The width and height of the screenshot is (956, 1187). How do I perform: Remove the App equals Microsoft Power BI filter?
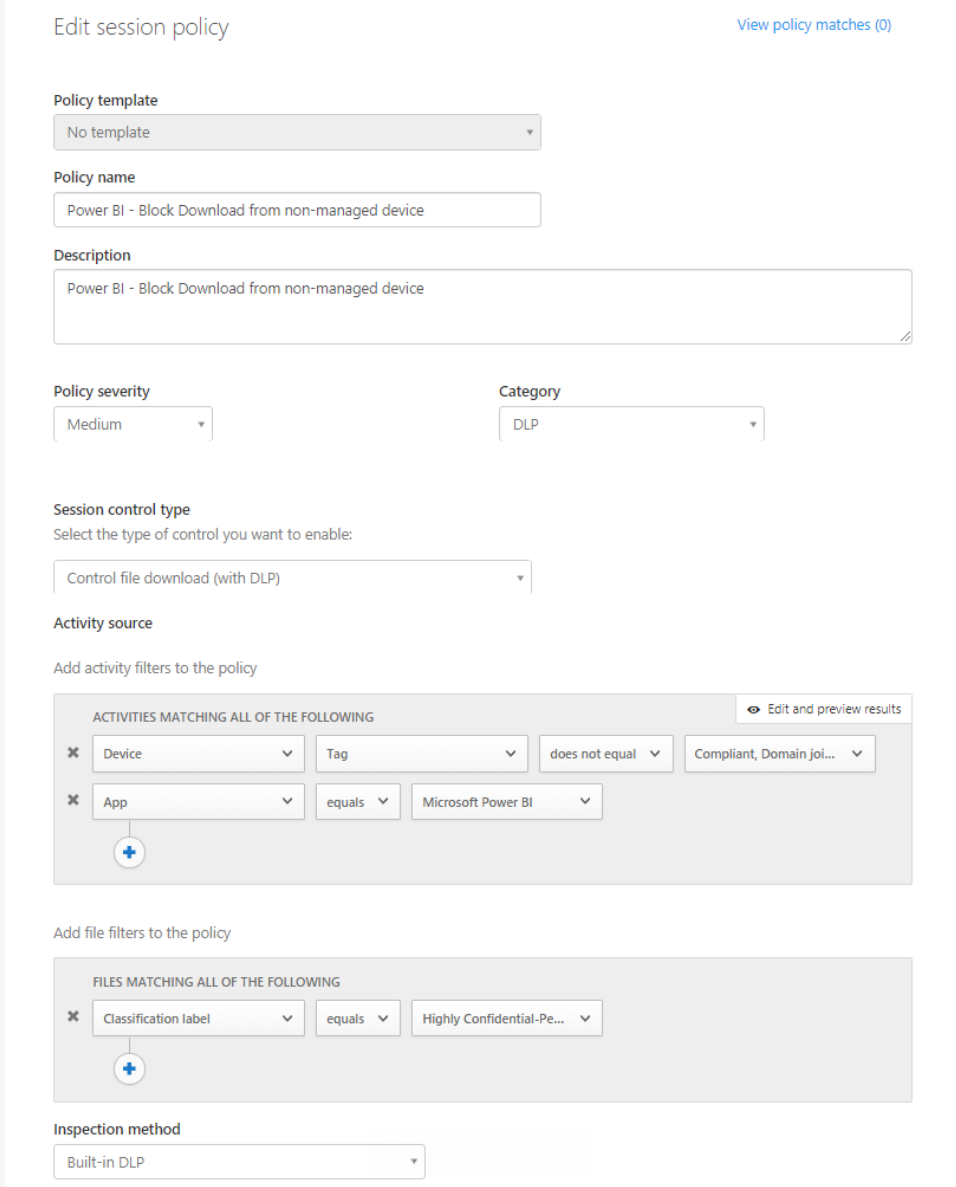pyautogui.click(x=72, y=801)
